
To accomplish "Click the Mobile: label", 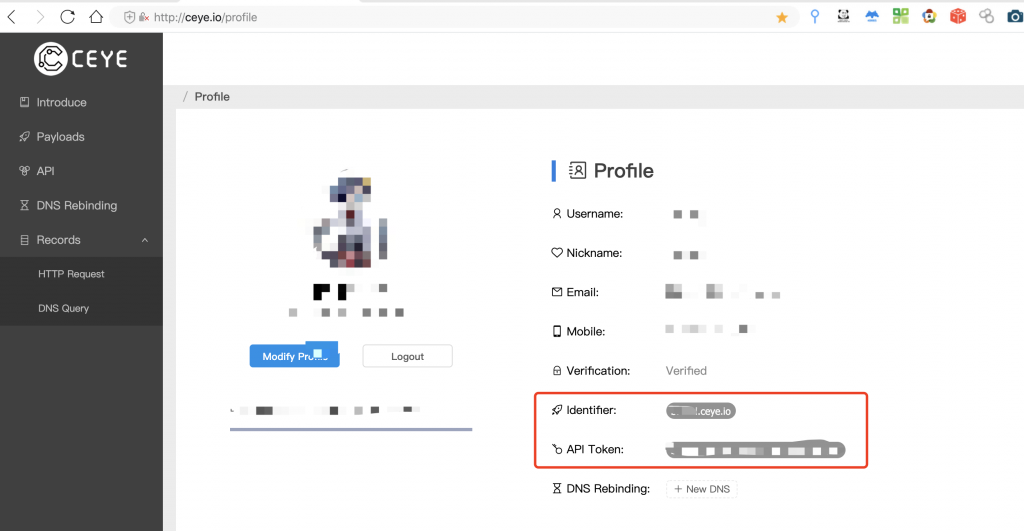I will [x=586, y=331].
